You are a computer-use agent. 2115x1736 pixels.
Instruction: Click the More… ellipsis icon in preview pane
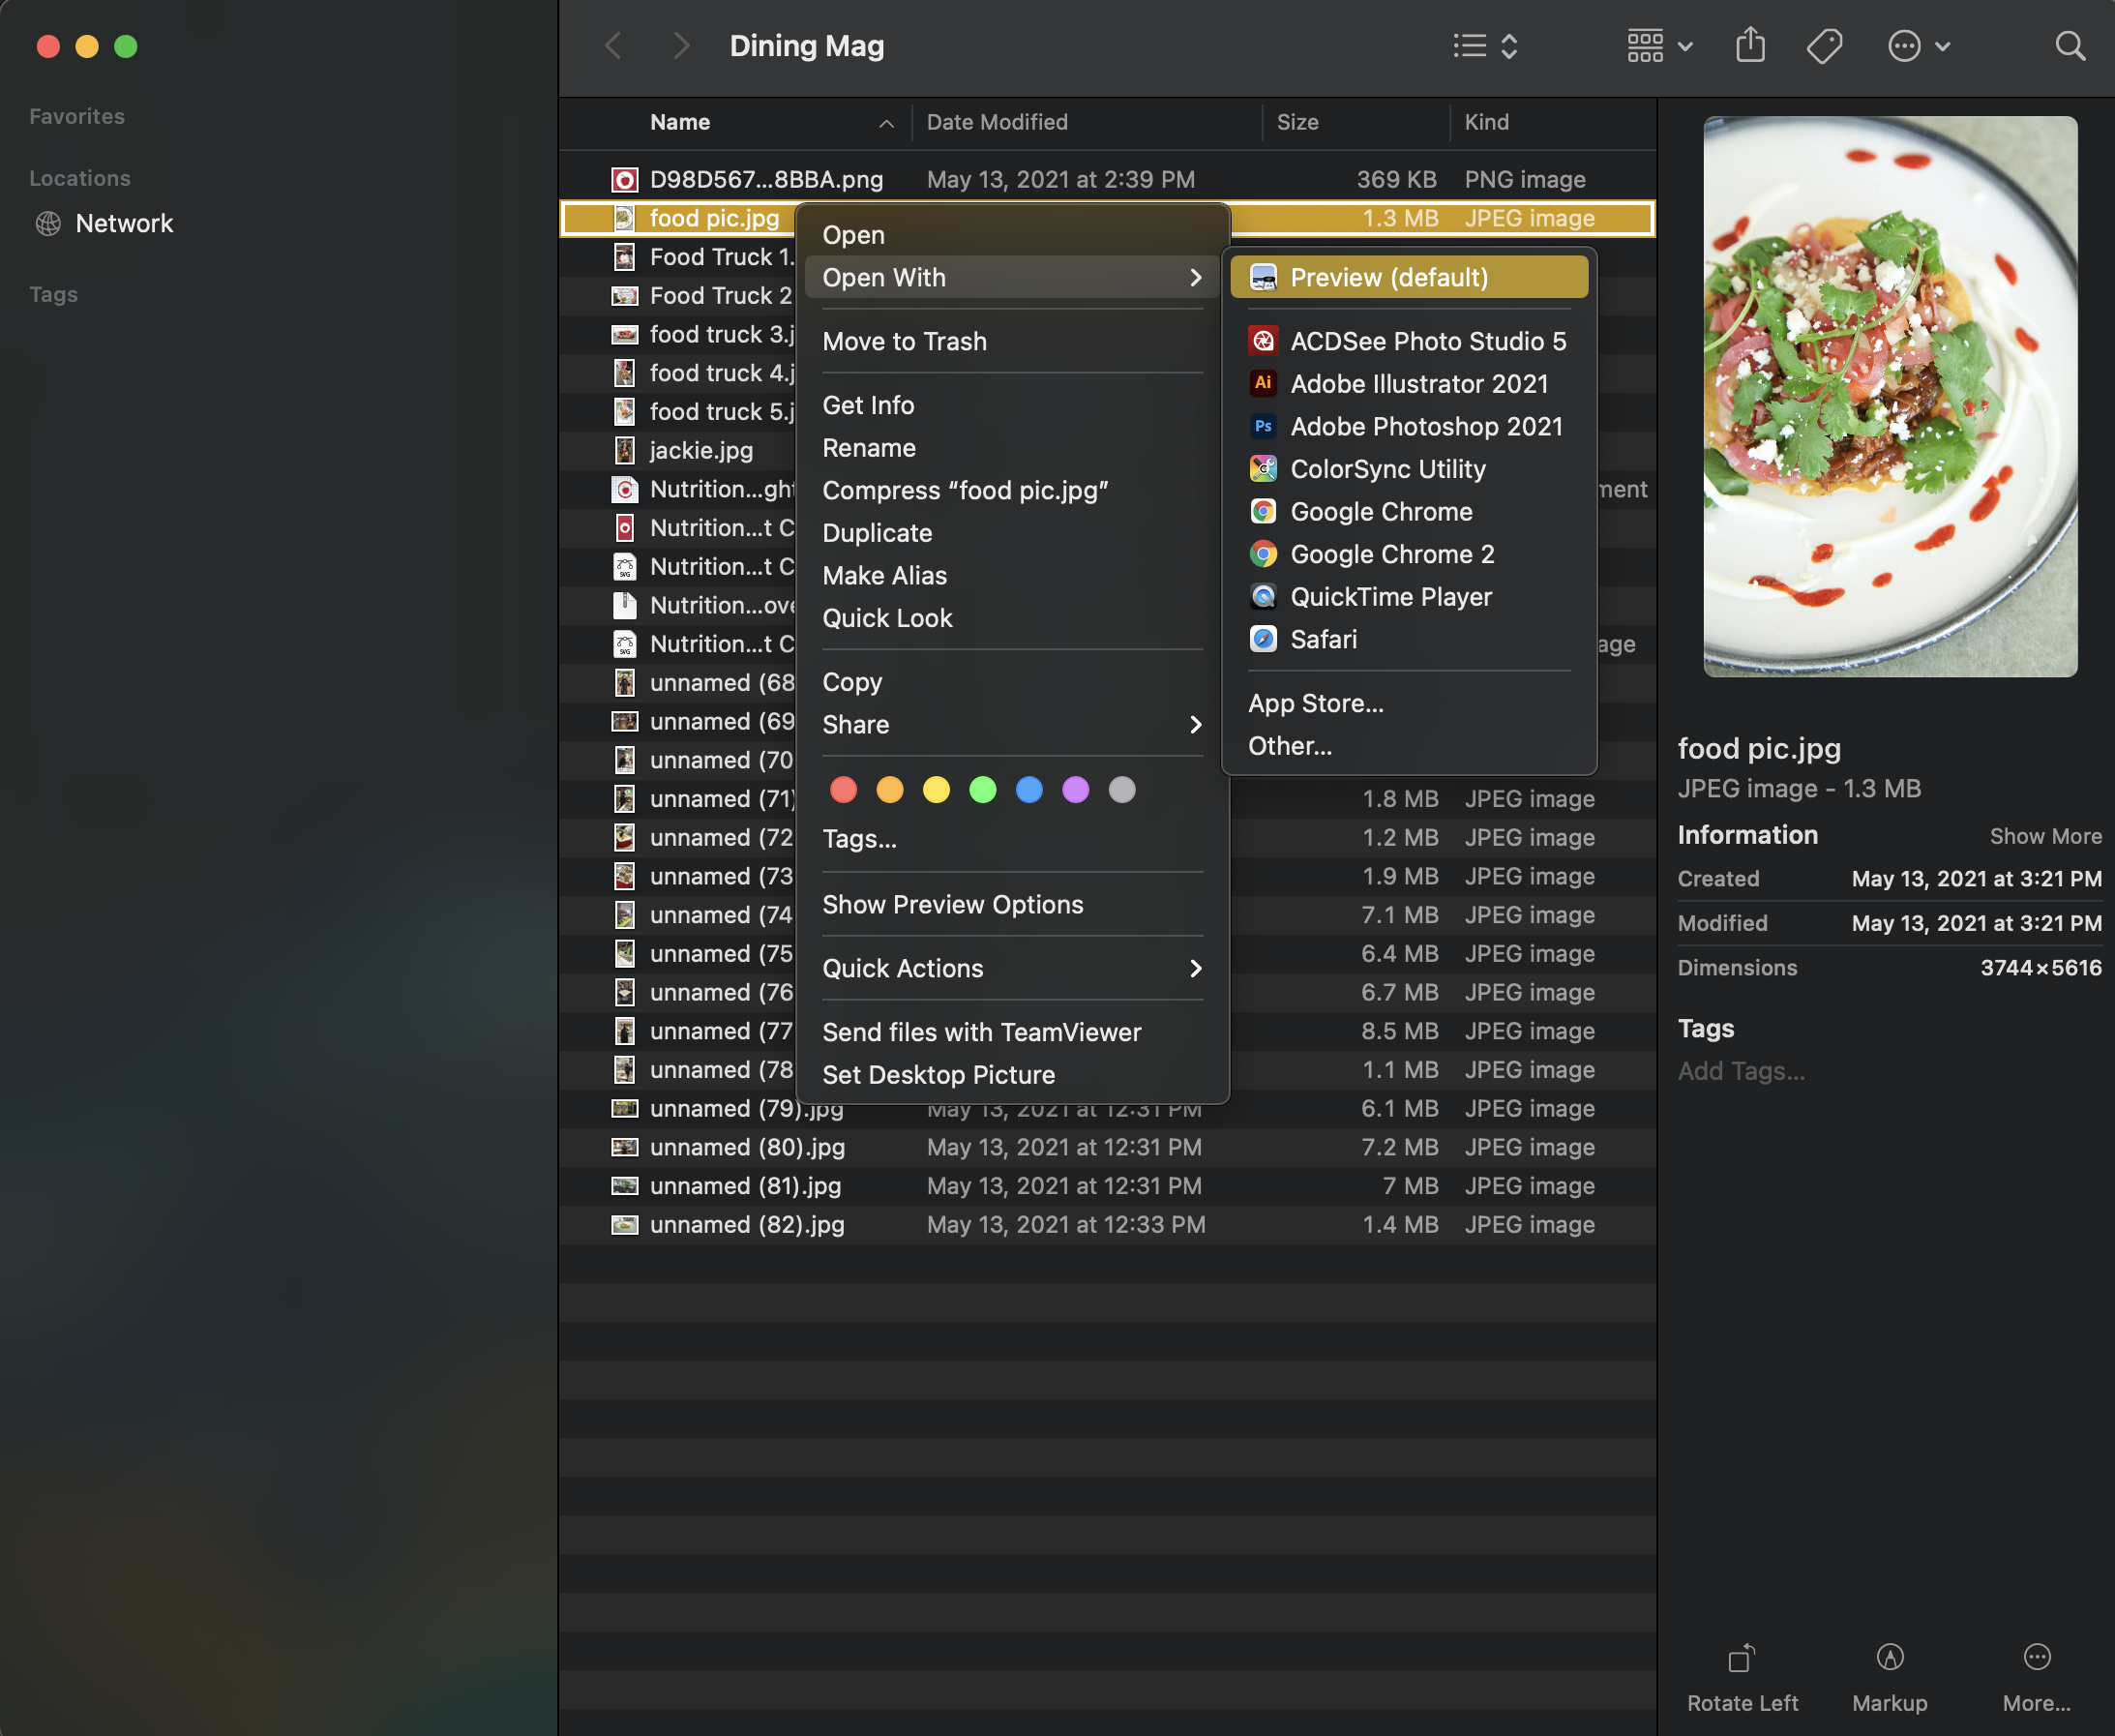tap(2036, 1659)
